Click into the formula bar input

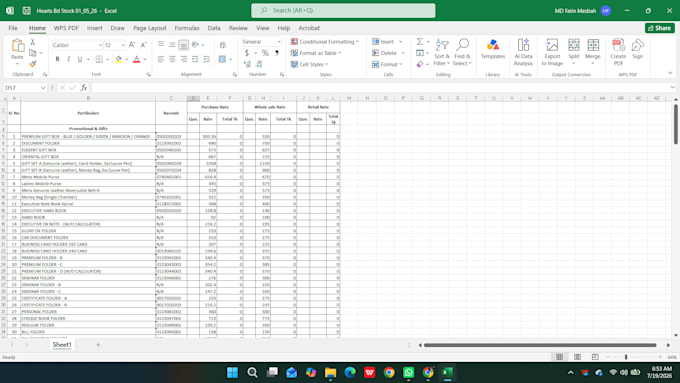pos(379,88)
